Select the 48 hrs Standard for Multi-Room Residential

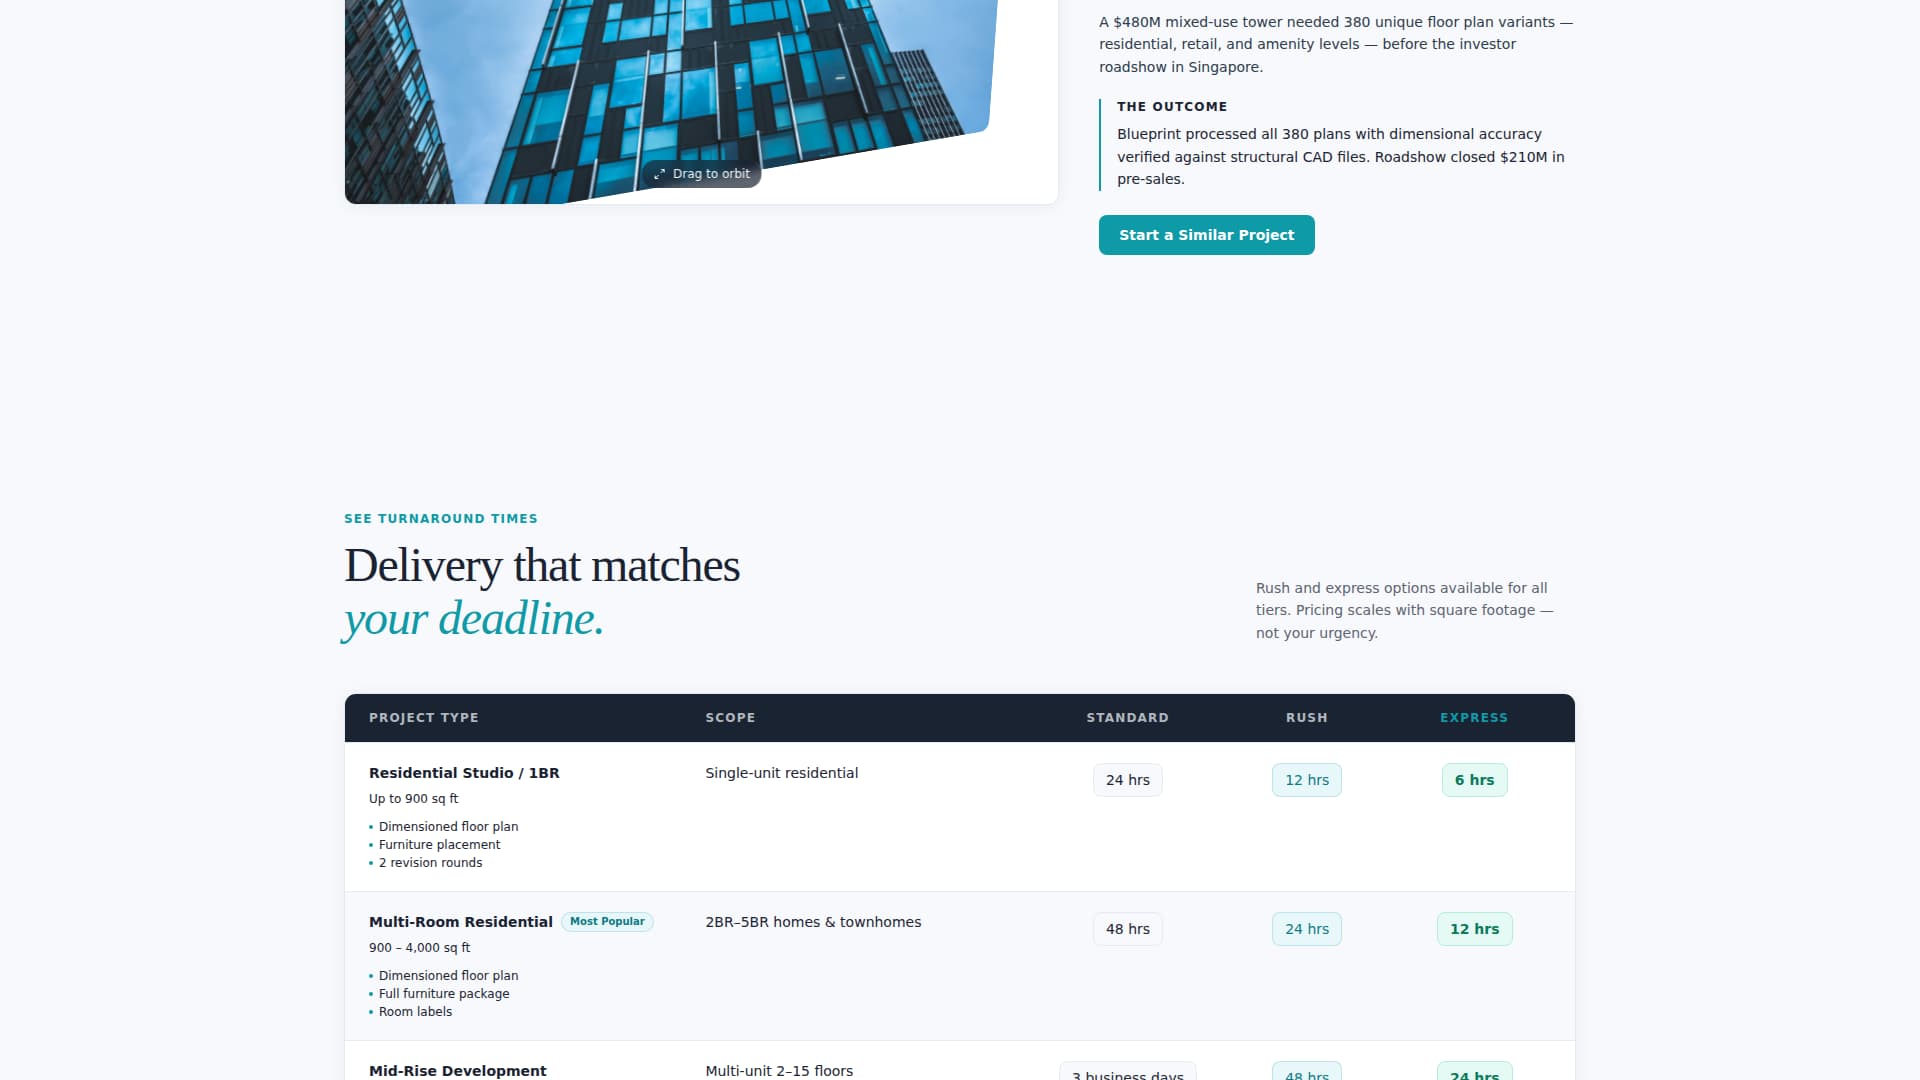coord(1127,928)
